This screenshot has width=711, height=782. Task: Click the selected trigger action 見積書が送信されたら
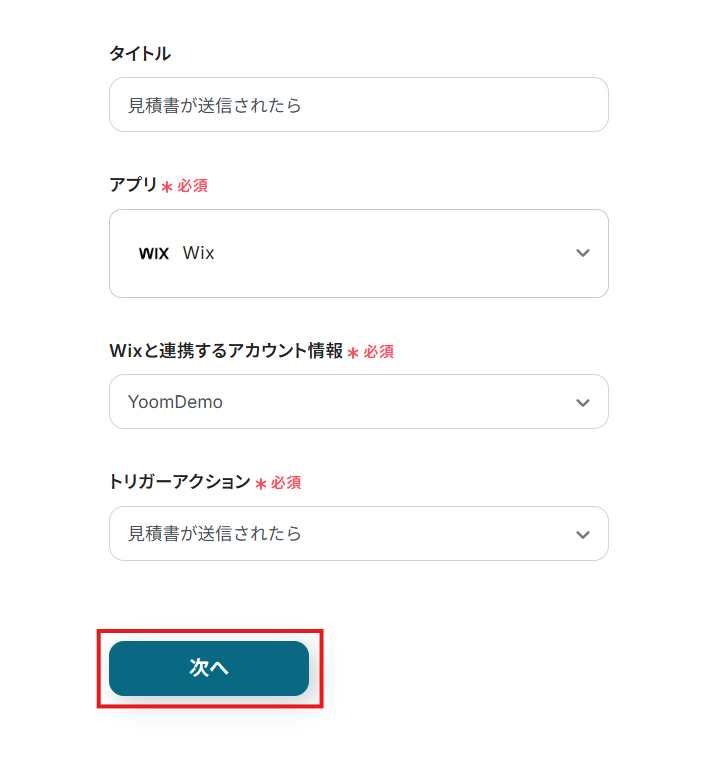(x=215, y=534)
